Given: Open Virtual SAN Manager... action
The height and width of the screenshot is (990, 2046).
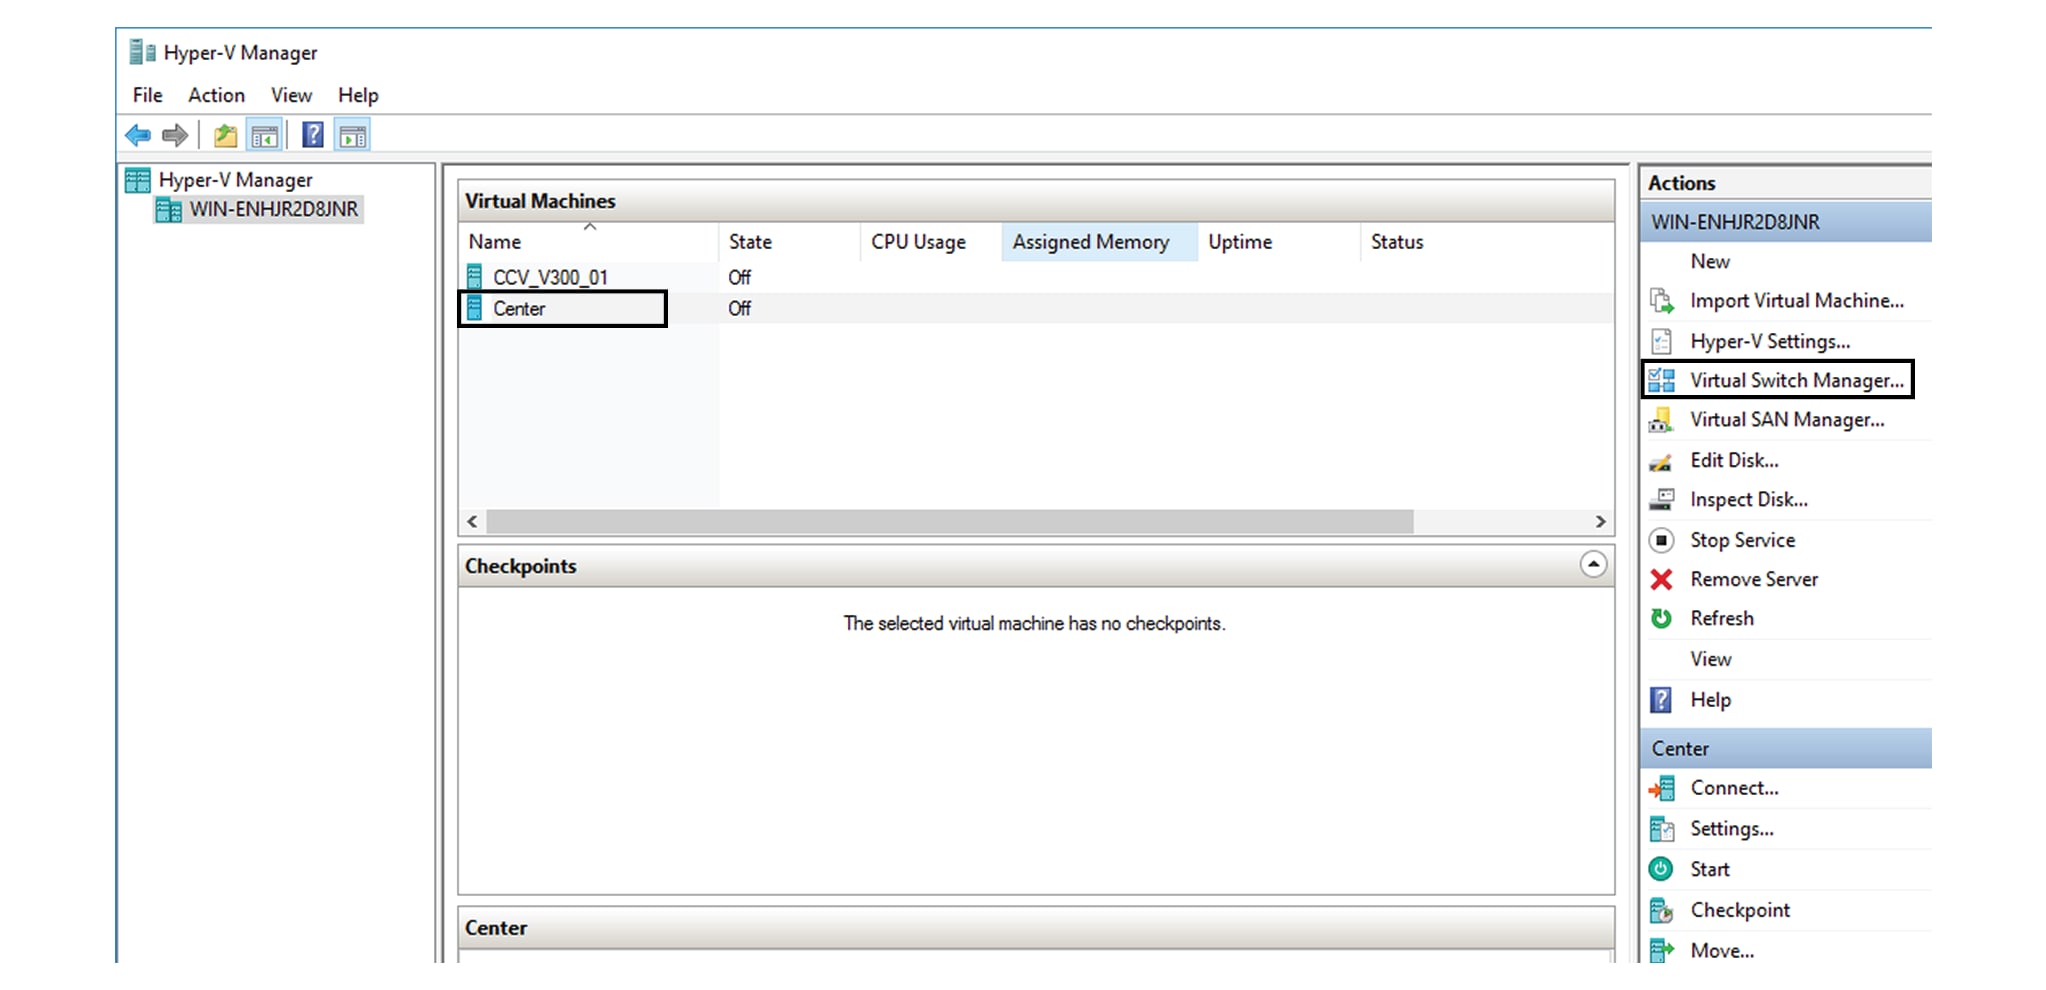Looking at the screenshot, I should click(1787, 420).
